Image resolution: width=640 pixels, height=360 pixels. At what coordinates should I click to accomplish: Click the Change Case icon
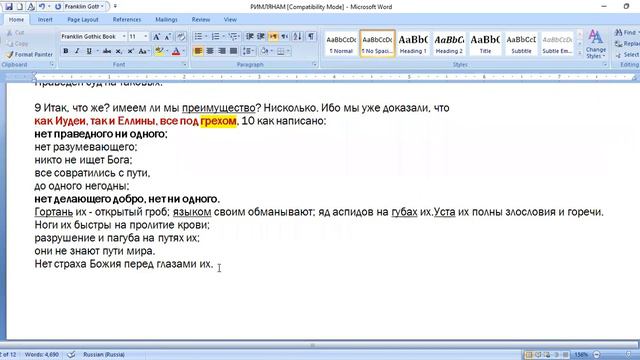pyautogui.click(x=143, y=51)
